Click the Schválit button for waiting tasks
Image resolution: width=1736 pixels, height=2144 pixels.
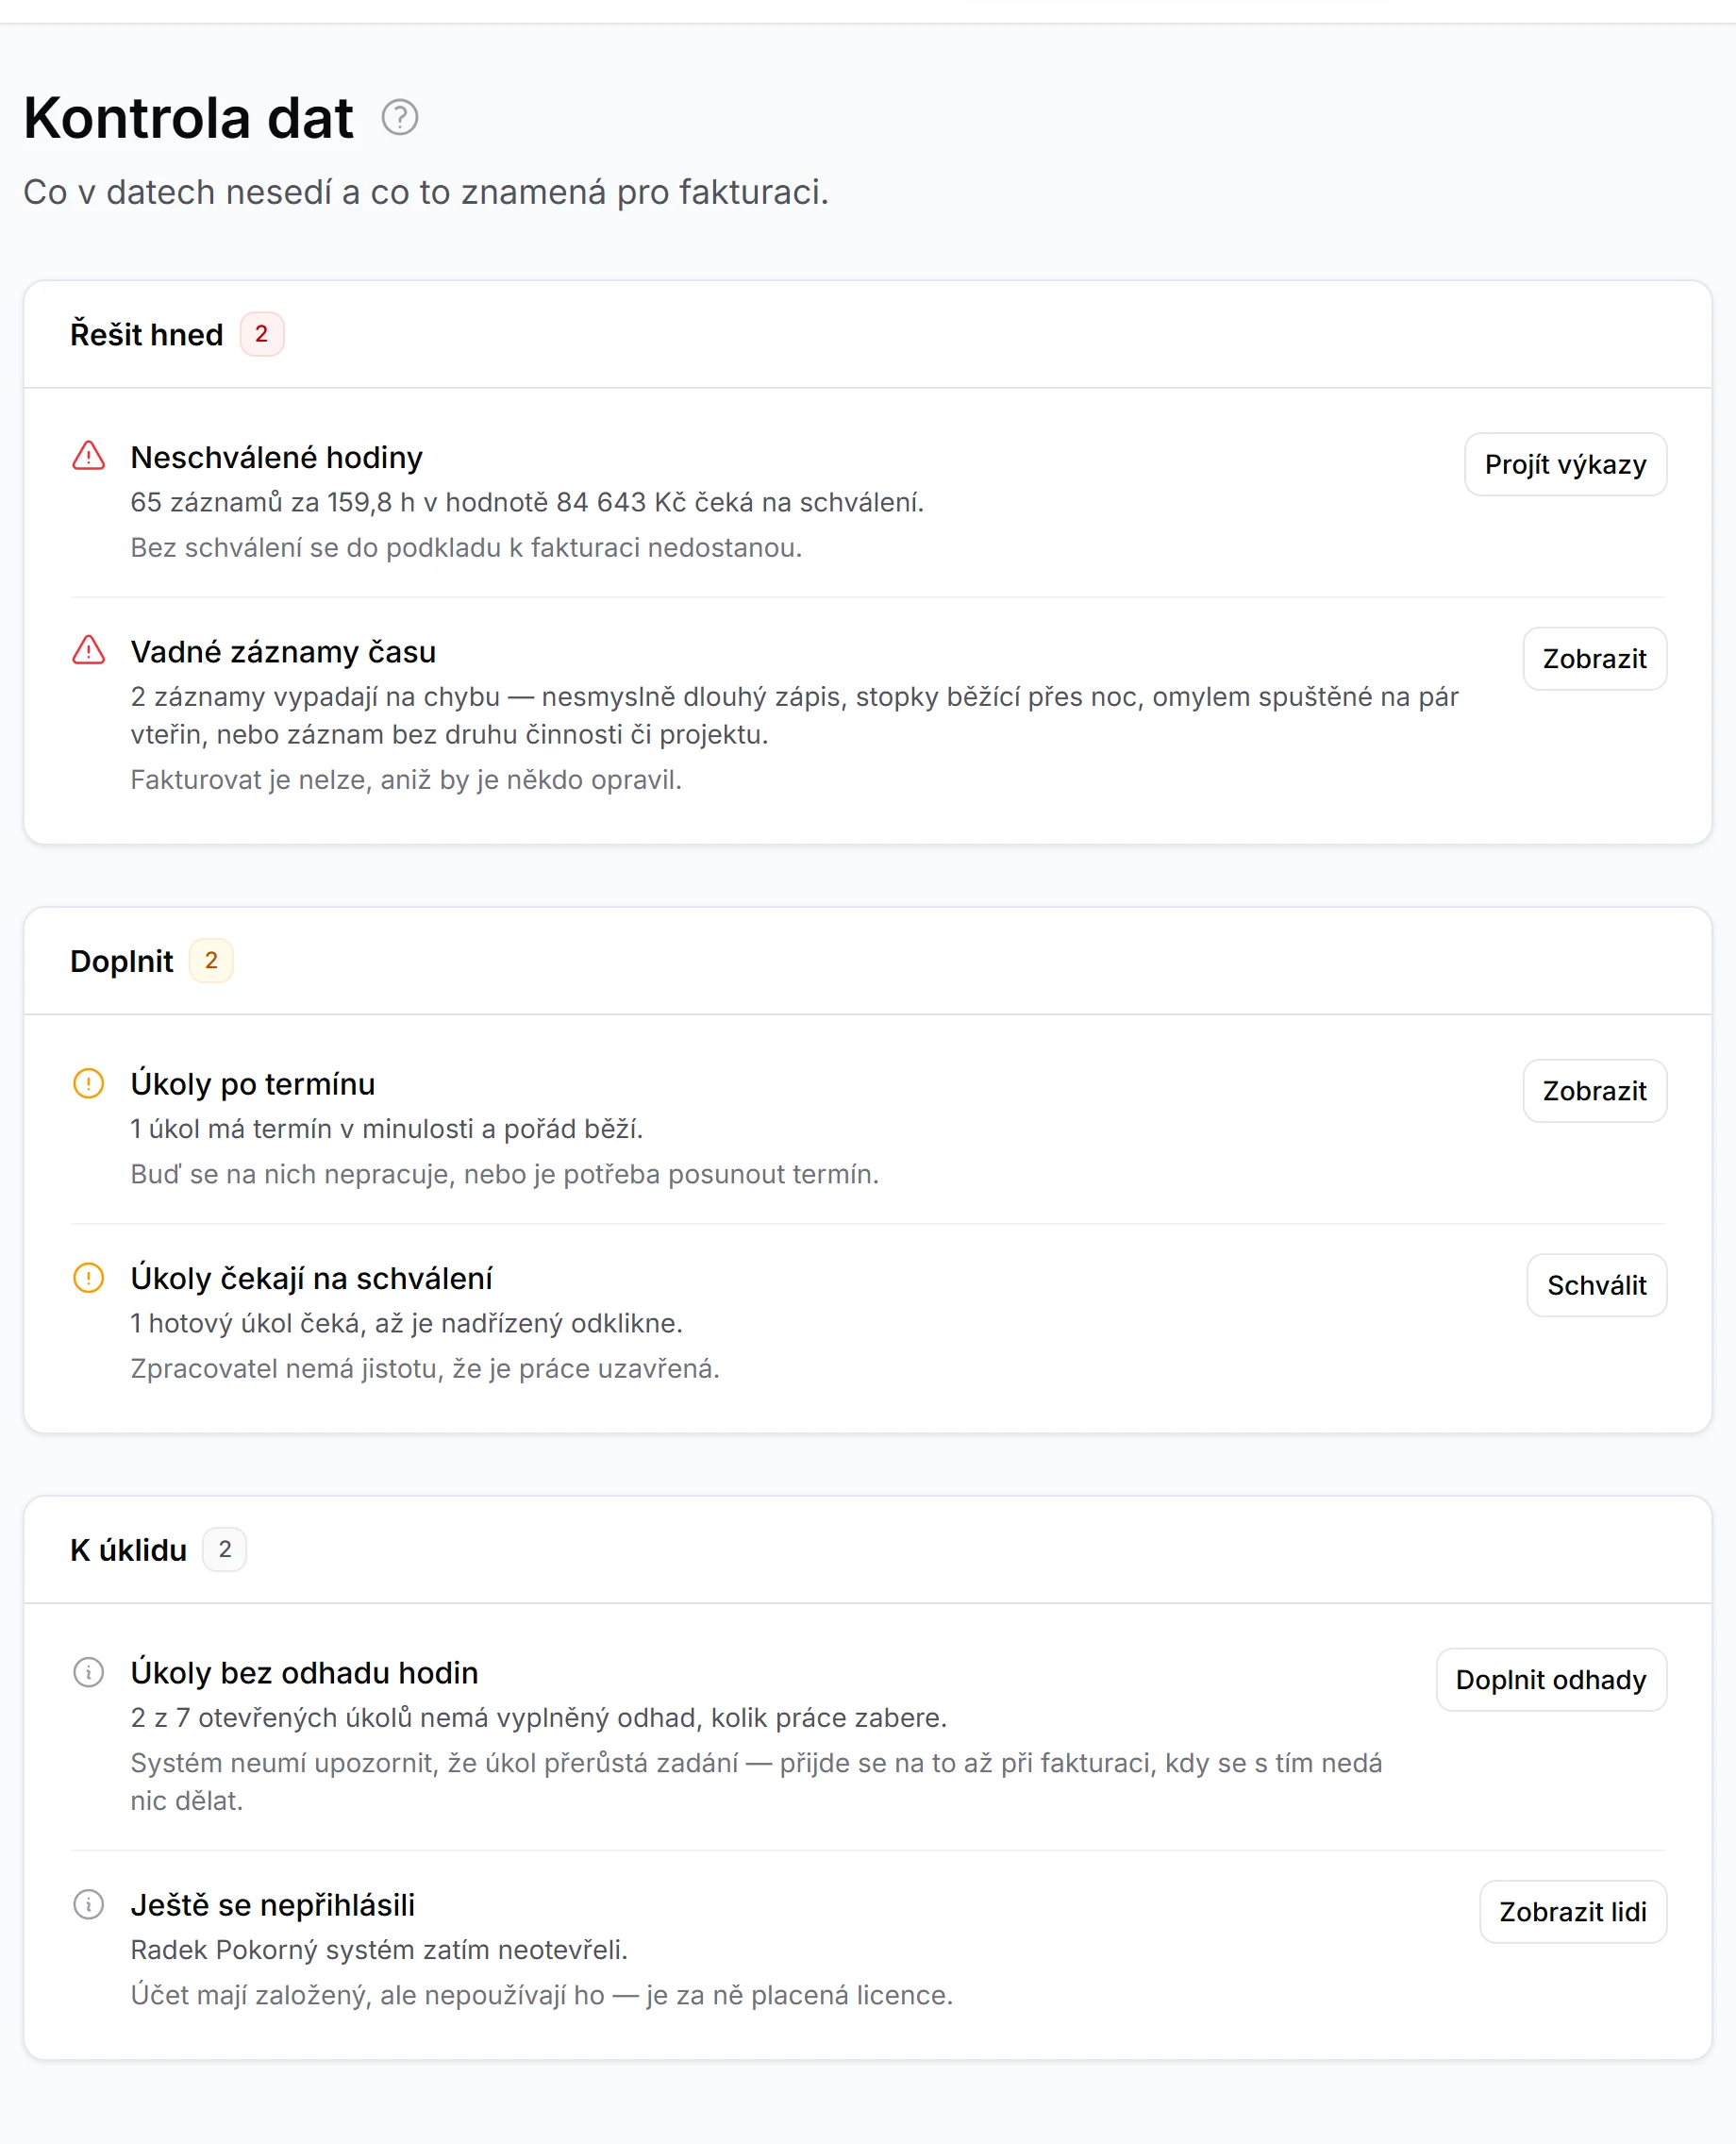[1596, 1285]
